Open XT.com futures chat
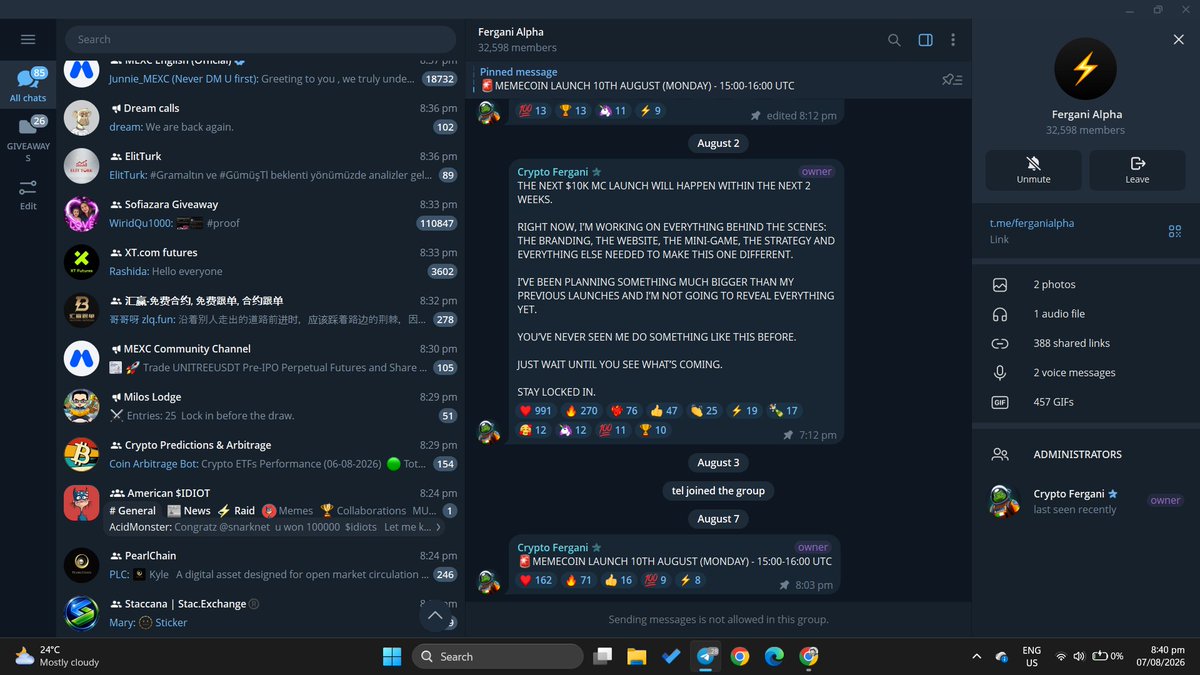The image size is (1200, 675). [x=260, y=261]
